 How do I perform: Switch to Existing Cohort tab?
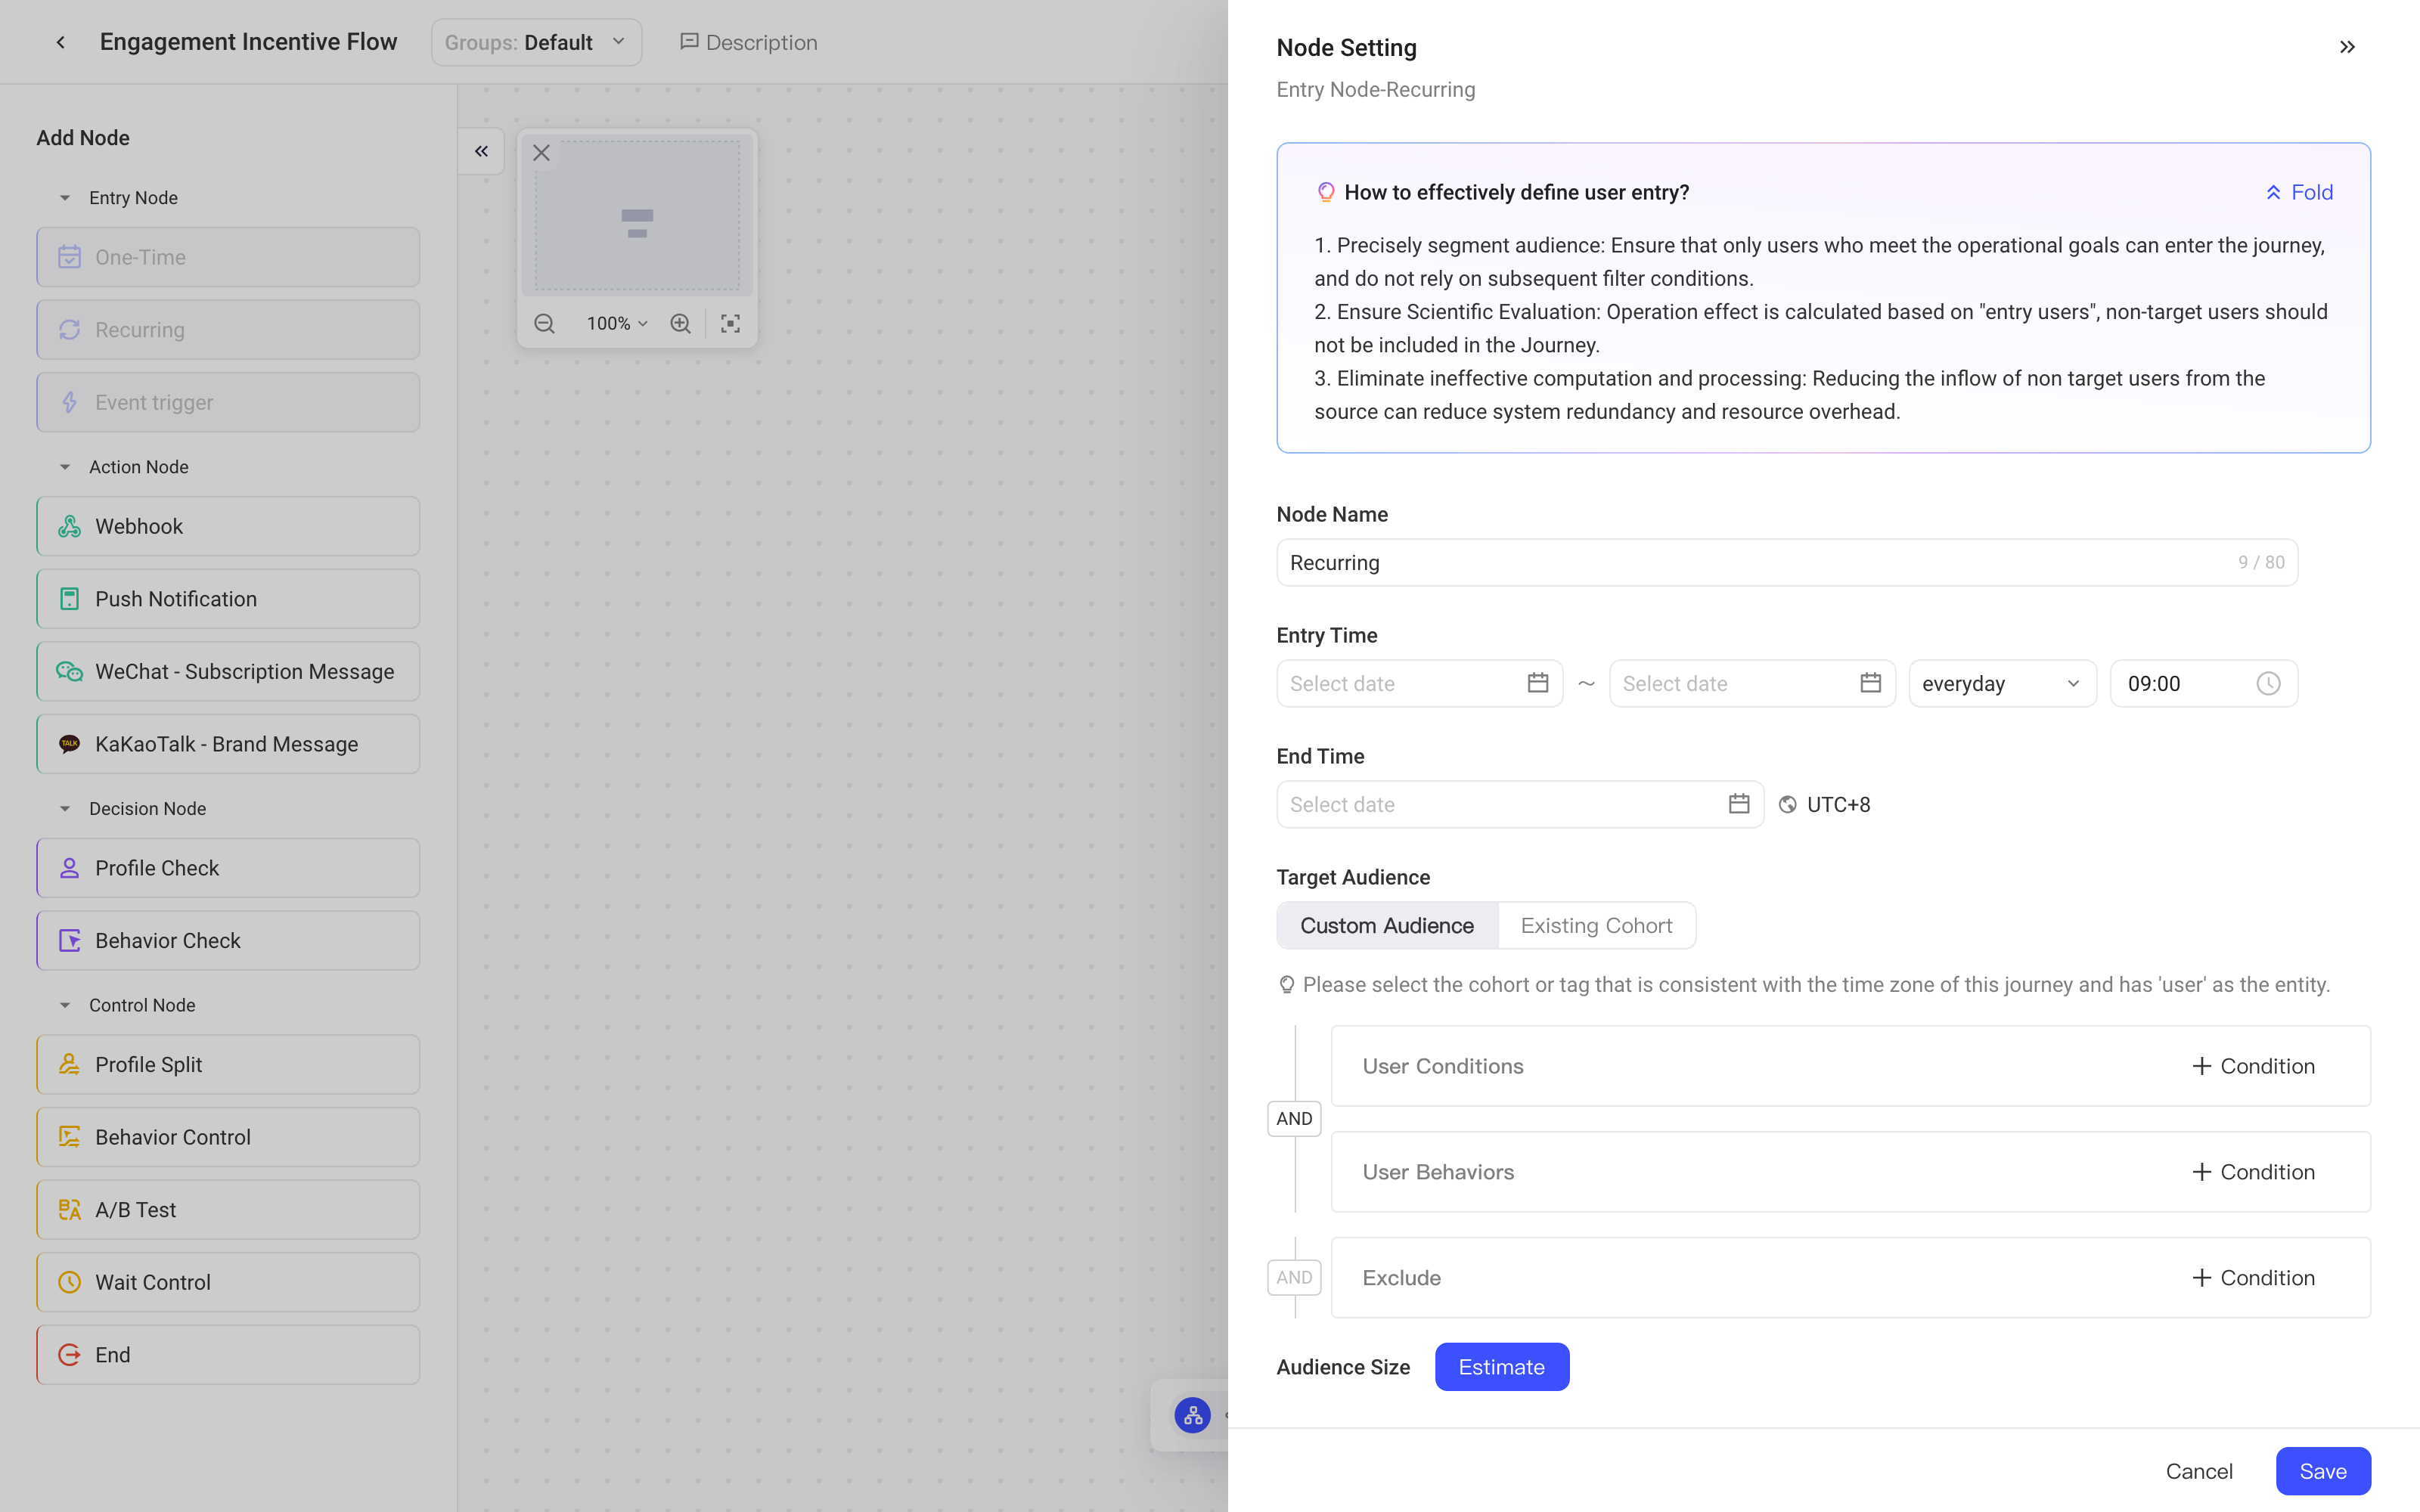tap(1596, 925)
